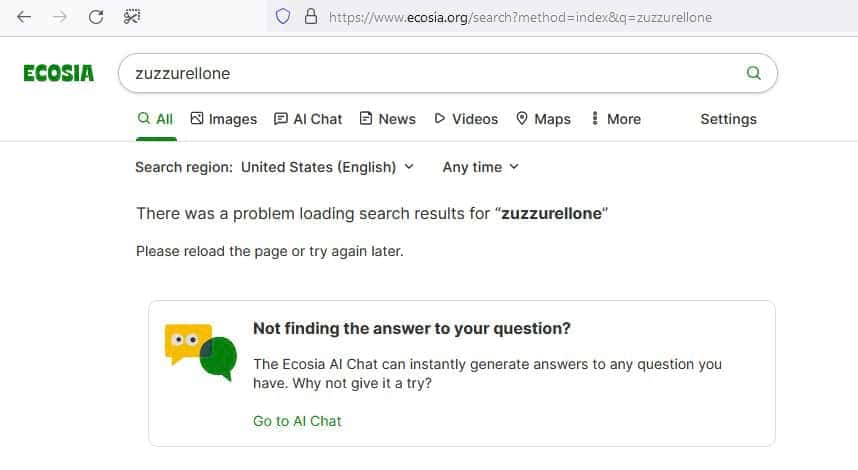This screenshot has height=470, width=858.
Task: Click the green search magnifier button
Action: [753, 73]
